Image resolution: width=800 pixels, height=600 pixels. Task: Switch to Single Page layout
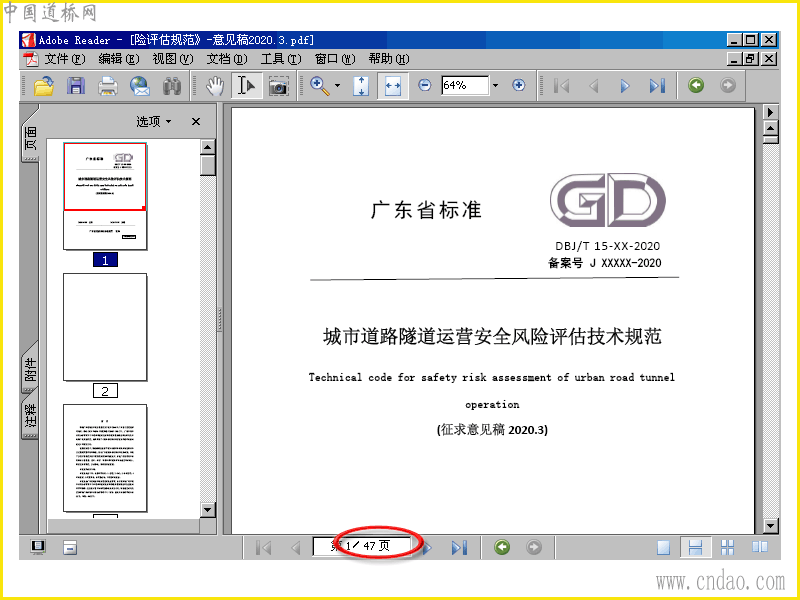[x=663, y=547]
